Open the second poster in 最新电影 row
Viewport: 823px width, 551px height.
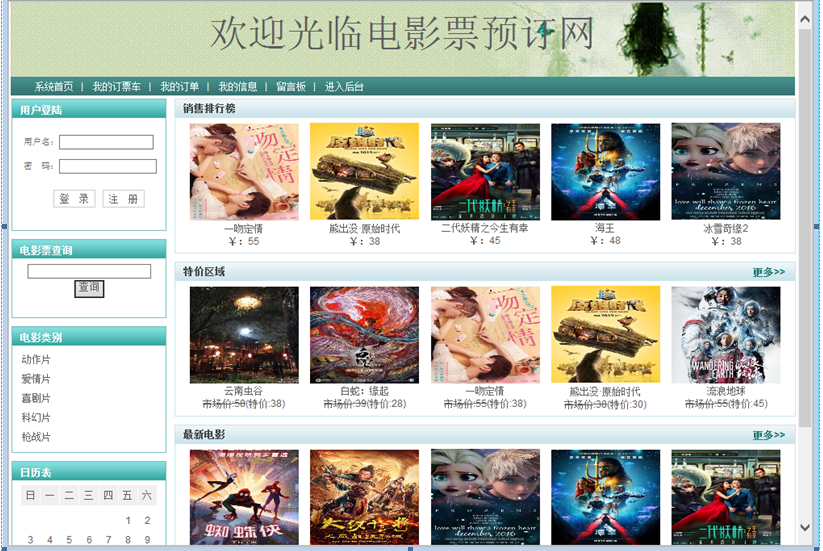[x=364, y=497]
